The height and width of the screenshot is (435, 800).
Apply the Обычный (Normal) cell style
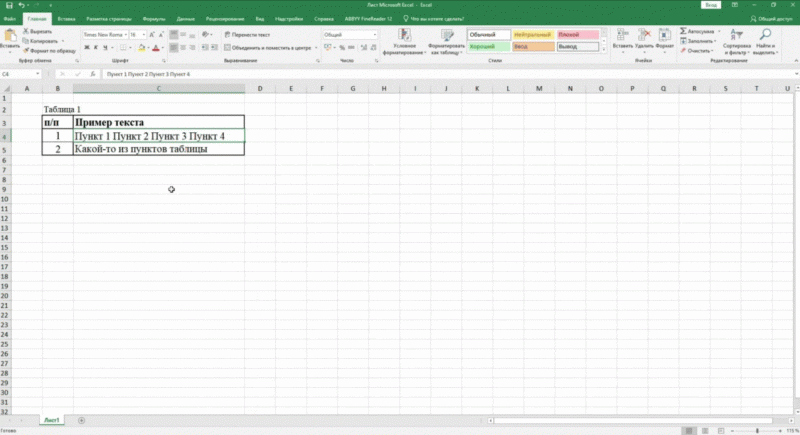point(489,35)
